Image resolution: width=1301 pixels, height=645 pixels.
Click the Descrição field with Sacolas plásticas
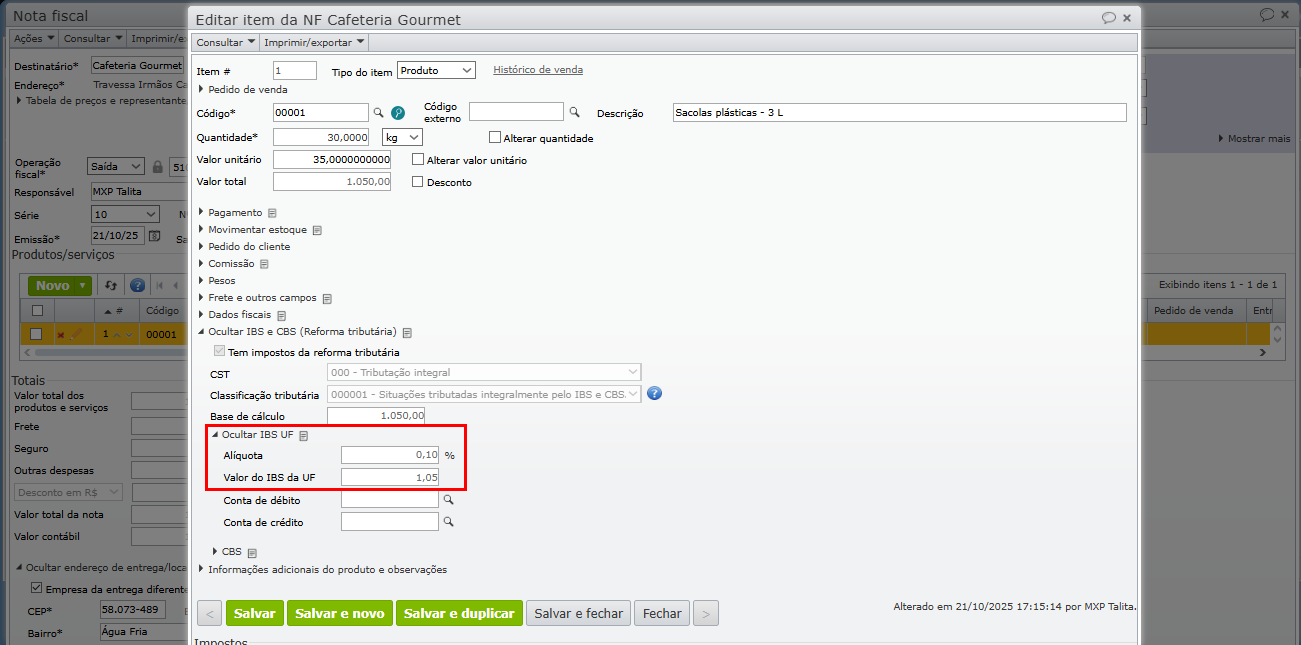pos(900,113)
